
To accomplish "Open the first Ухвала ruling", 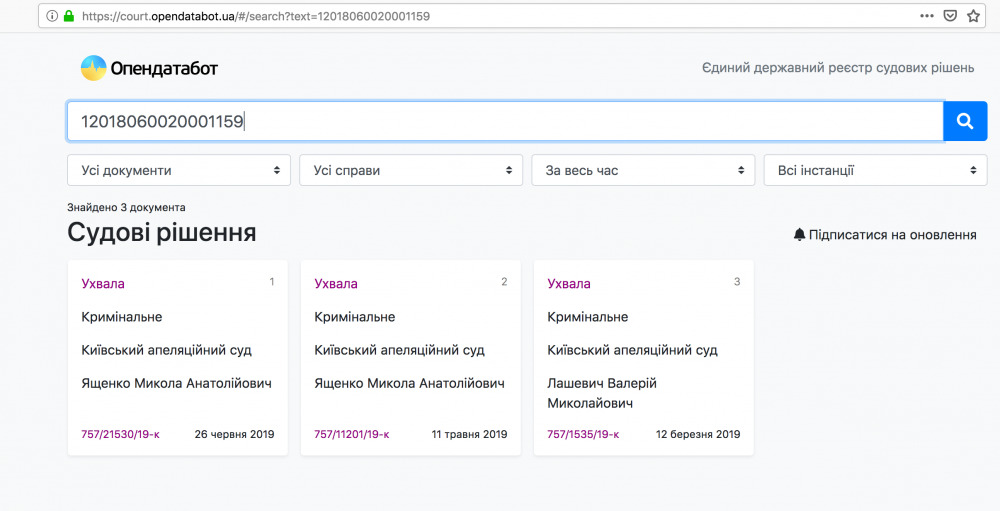I will [103, 284].
